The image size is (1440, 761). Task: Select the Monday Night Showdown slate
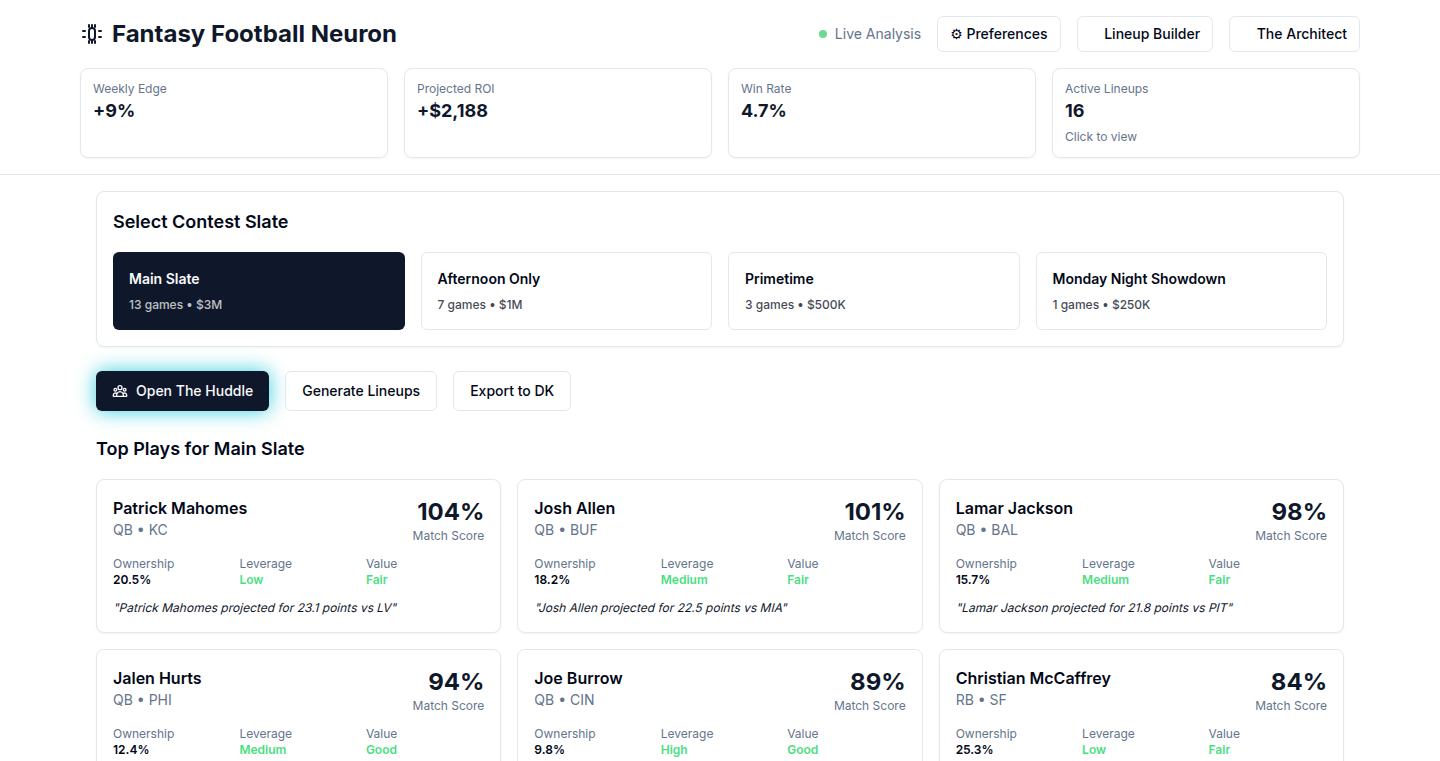click(1181, 291)
